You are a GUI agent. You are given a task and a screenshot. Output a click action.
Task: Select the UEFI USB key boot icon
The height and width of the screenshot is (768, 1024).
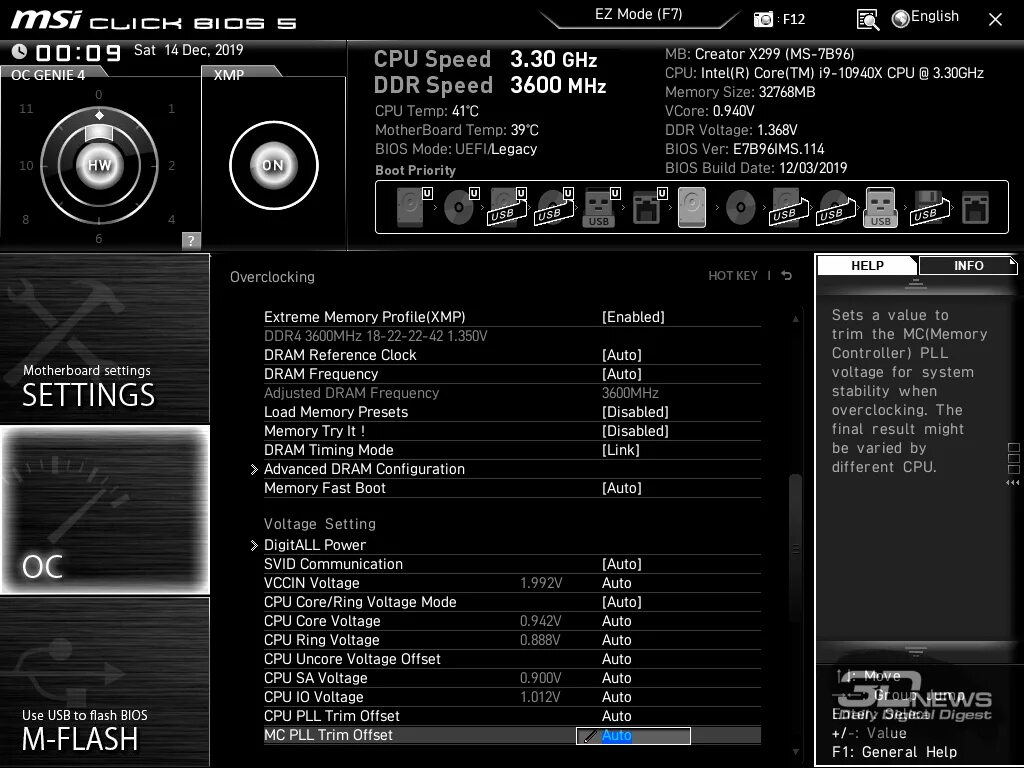(601, 207)
